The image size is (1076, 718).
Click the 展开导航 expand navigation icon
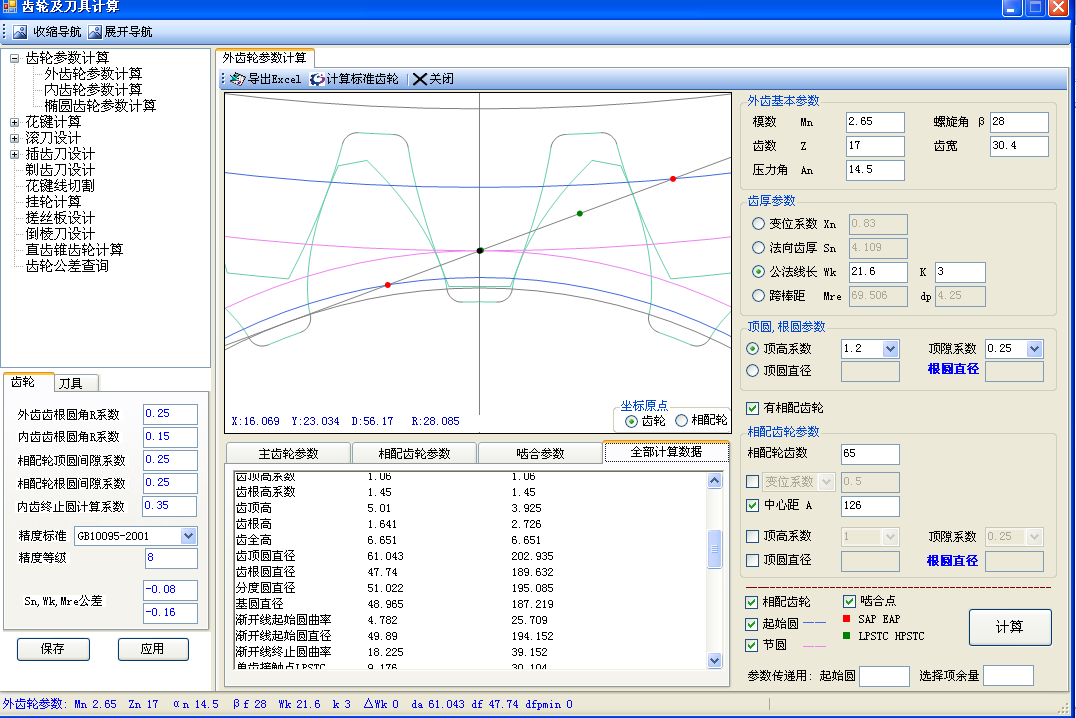click(94, 32)
